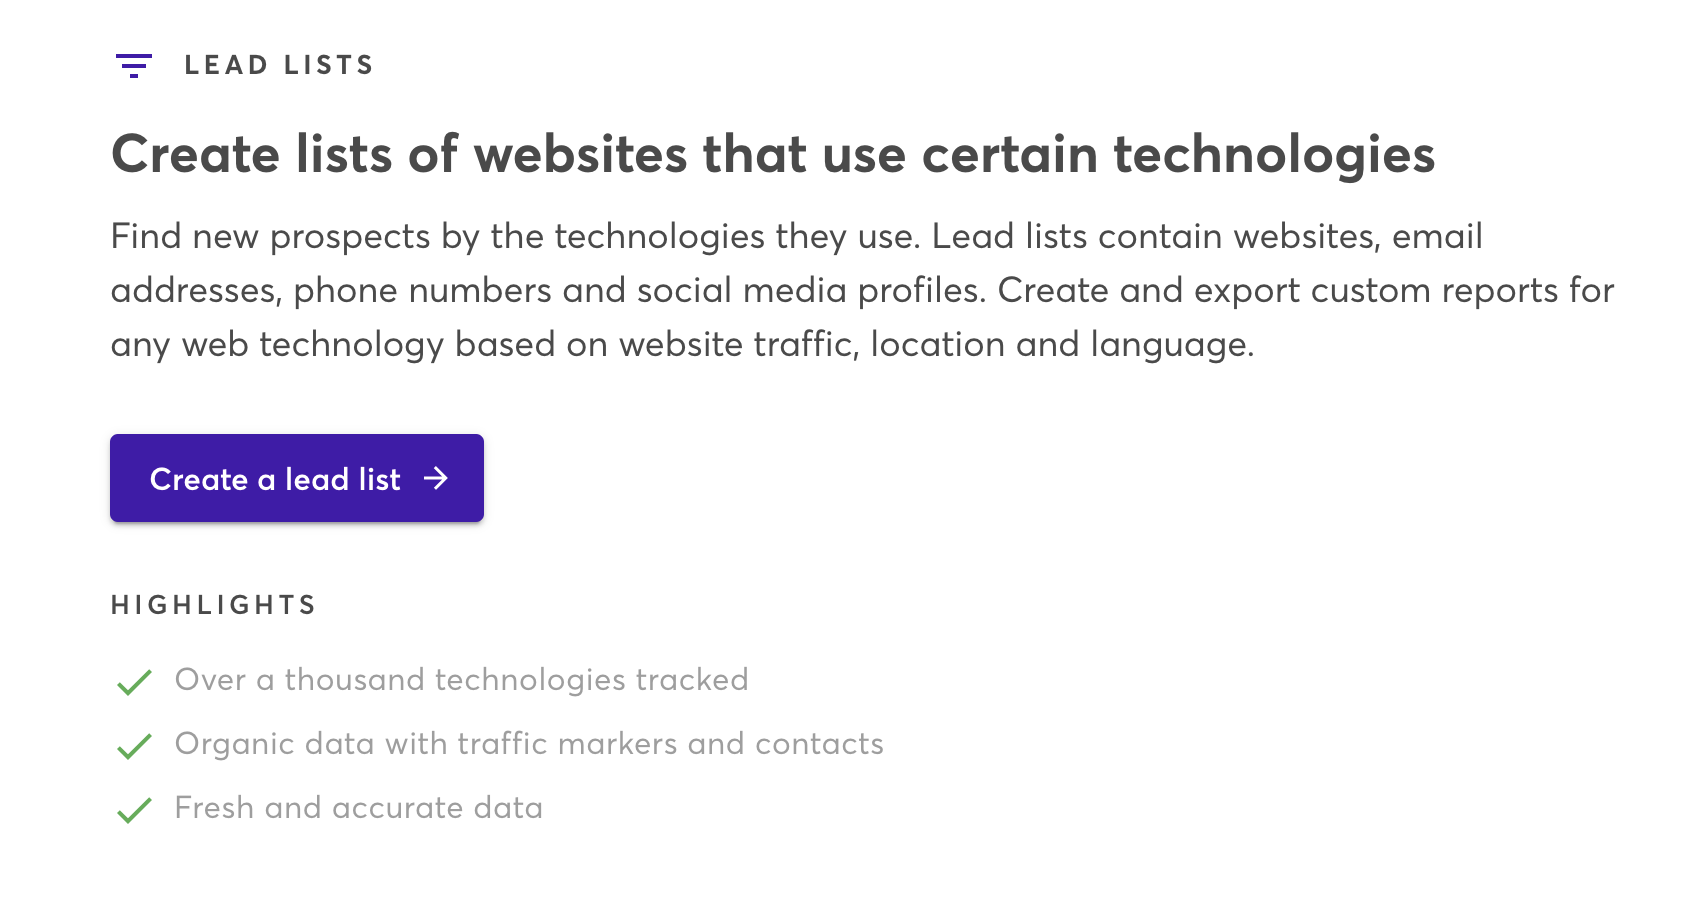Click the 'Over a thousand technologies tracked' text
Image resolution: width=1682 pixels, height=918 pixels.
click(x=461, y=680)
